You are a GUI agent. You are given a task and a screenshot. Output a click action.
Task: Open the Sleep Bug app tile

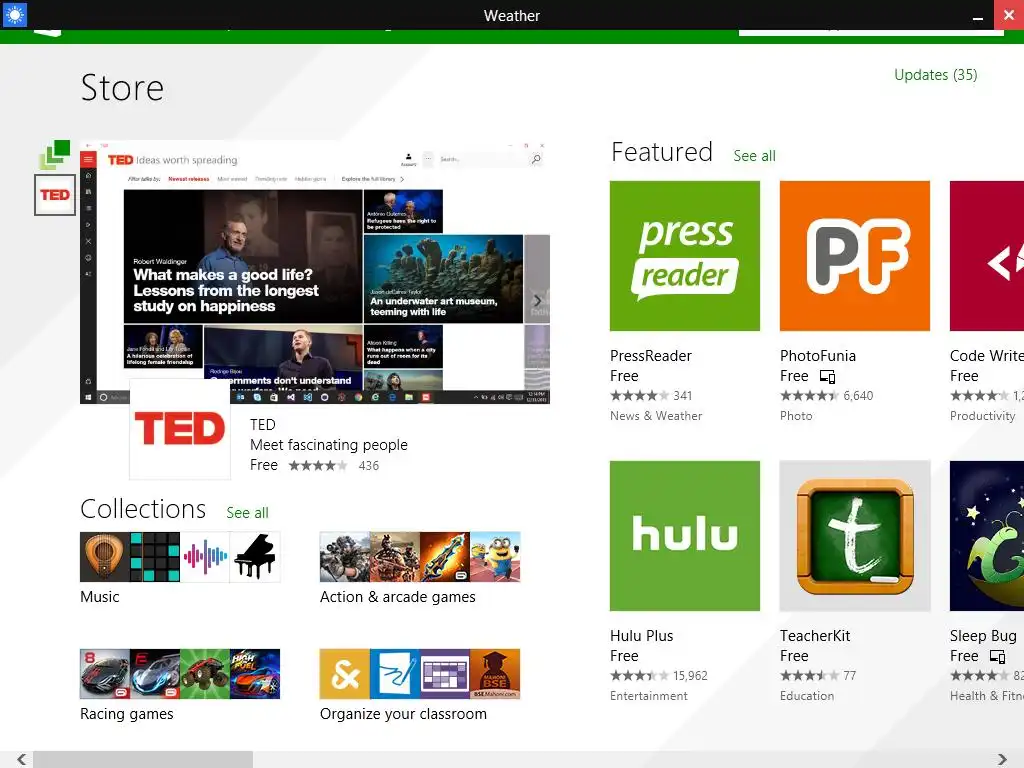pyautogui.click(x=987, y=536)
